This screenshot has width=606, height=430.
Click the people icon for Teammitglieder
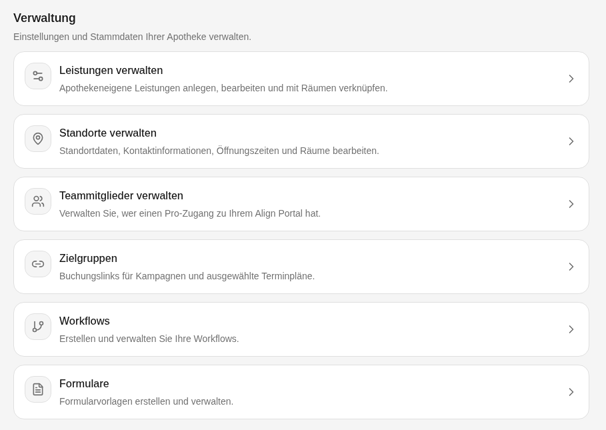38,201
